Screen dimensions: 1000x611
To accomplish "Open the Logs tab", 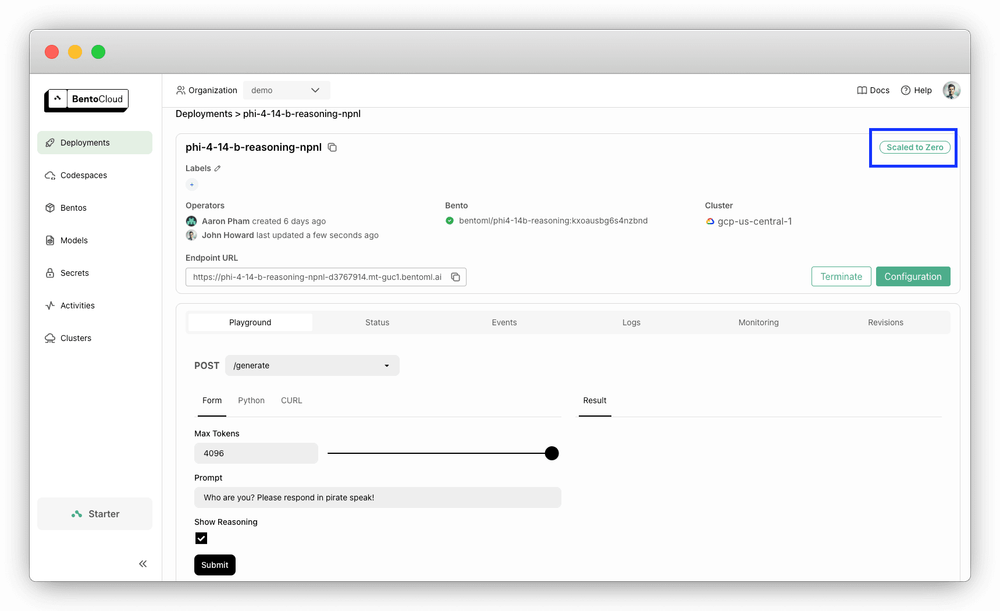I will pyautogui.click(x=631, y=322).
